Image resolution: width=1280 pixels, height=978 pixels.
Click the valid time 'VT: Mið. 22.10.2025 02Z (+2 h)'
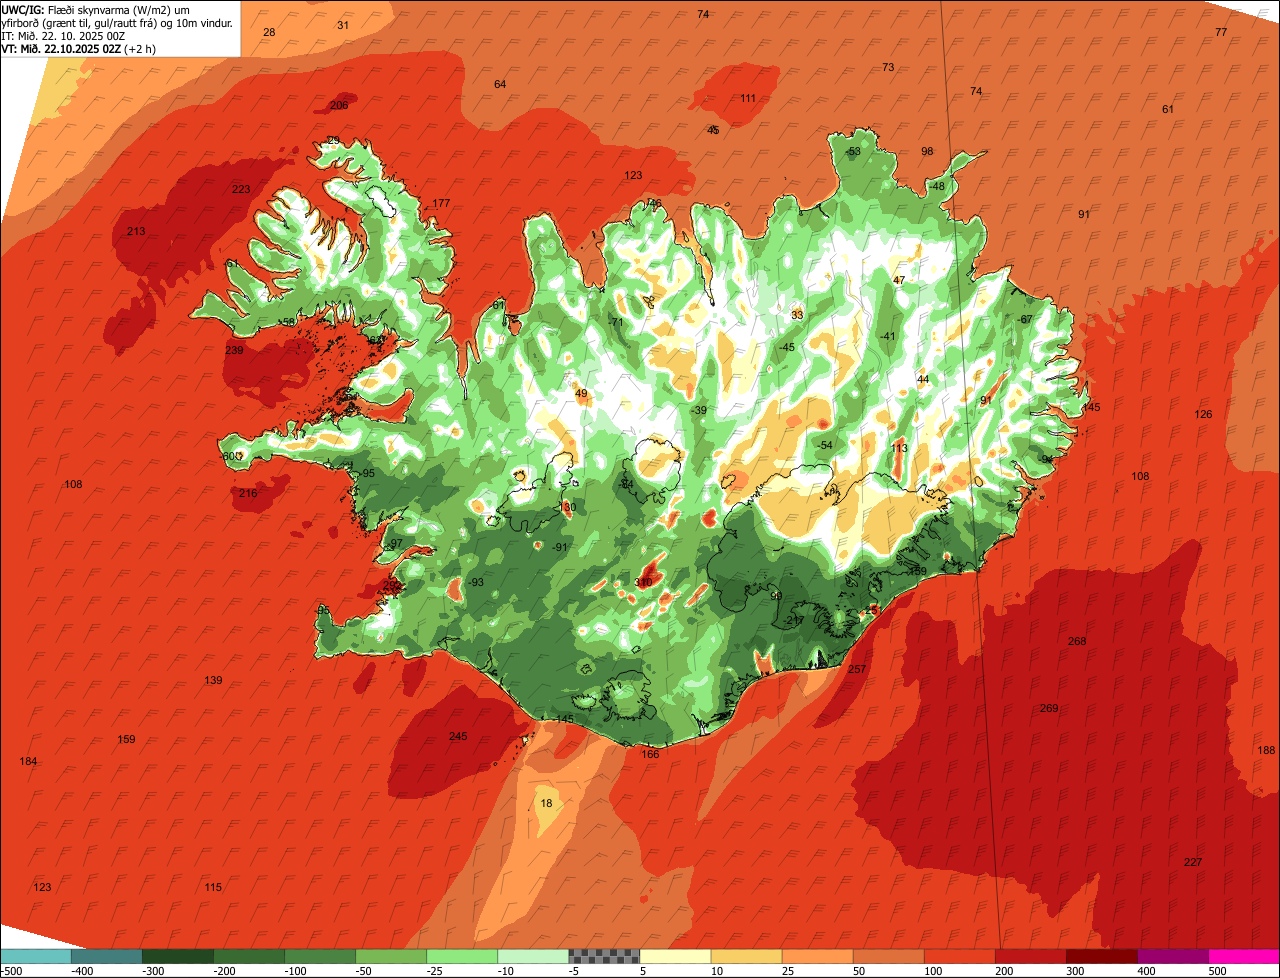[79, 49]
